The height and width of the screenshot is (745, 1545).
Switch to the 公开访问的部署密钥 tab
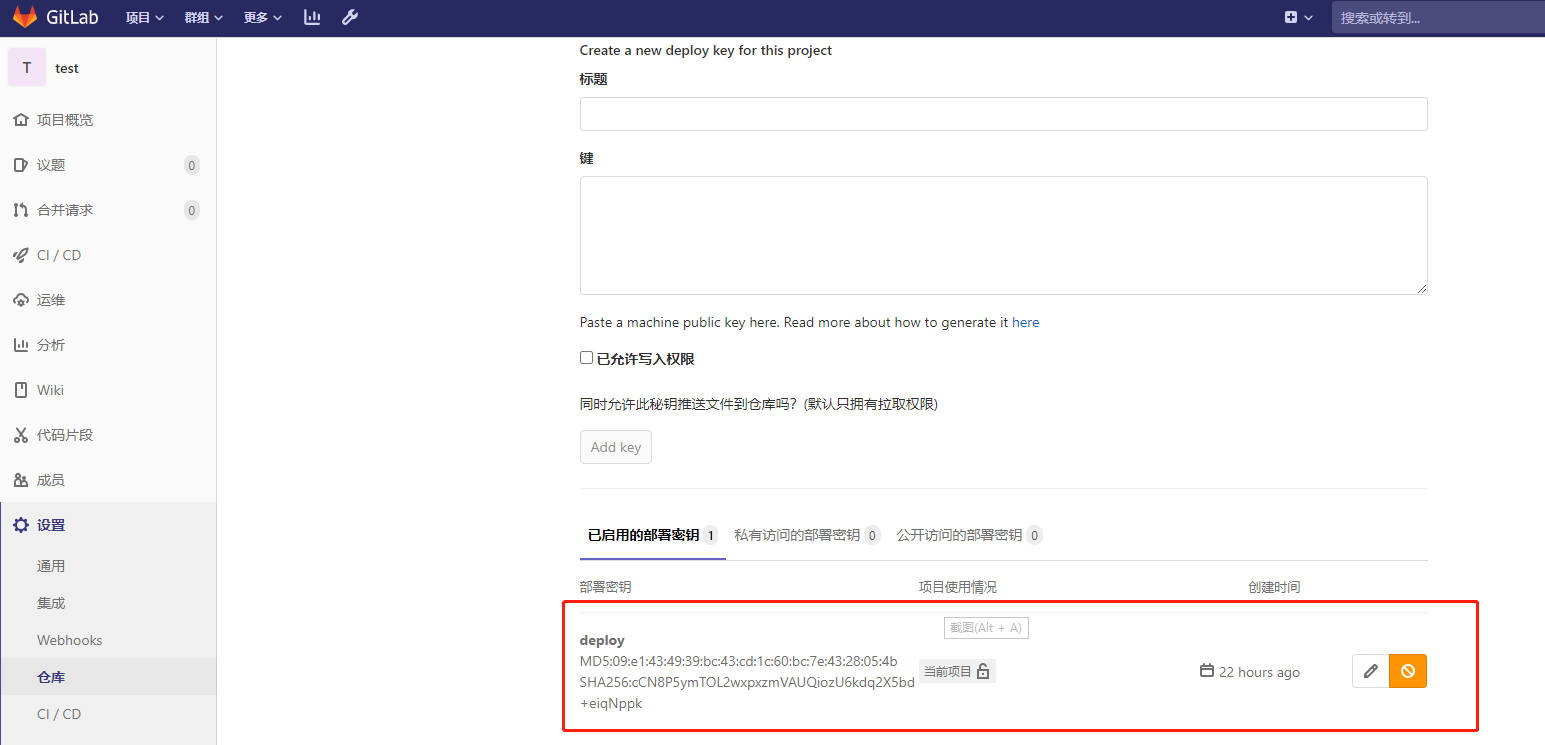[969, 535]
